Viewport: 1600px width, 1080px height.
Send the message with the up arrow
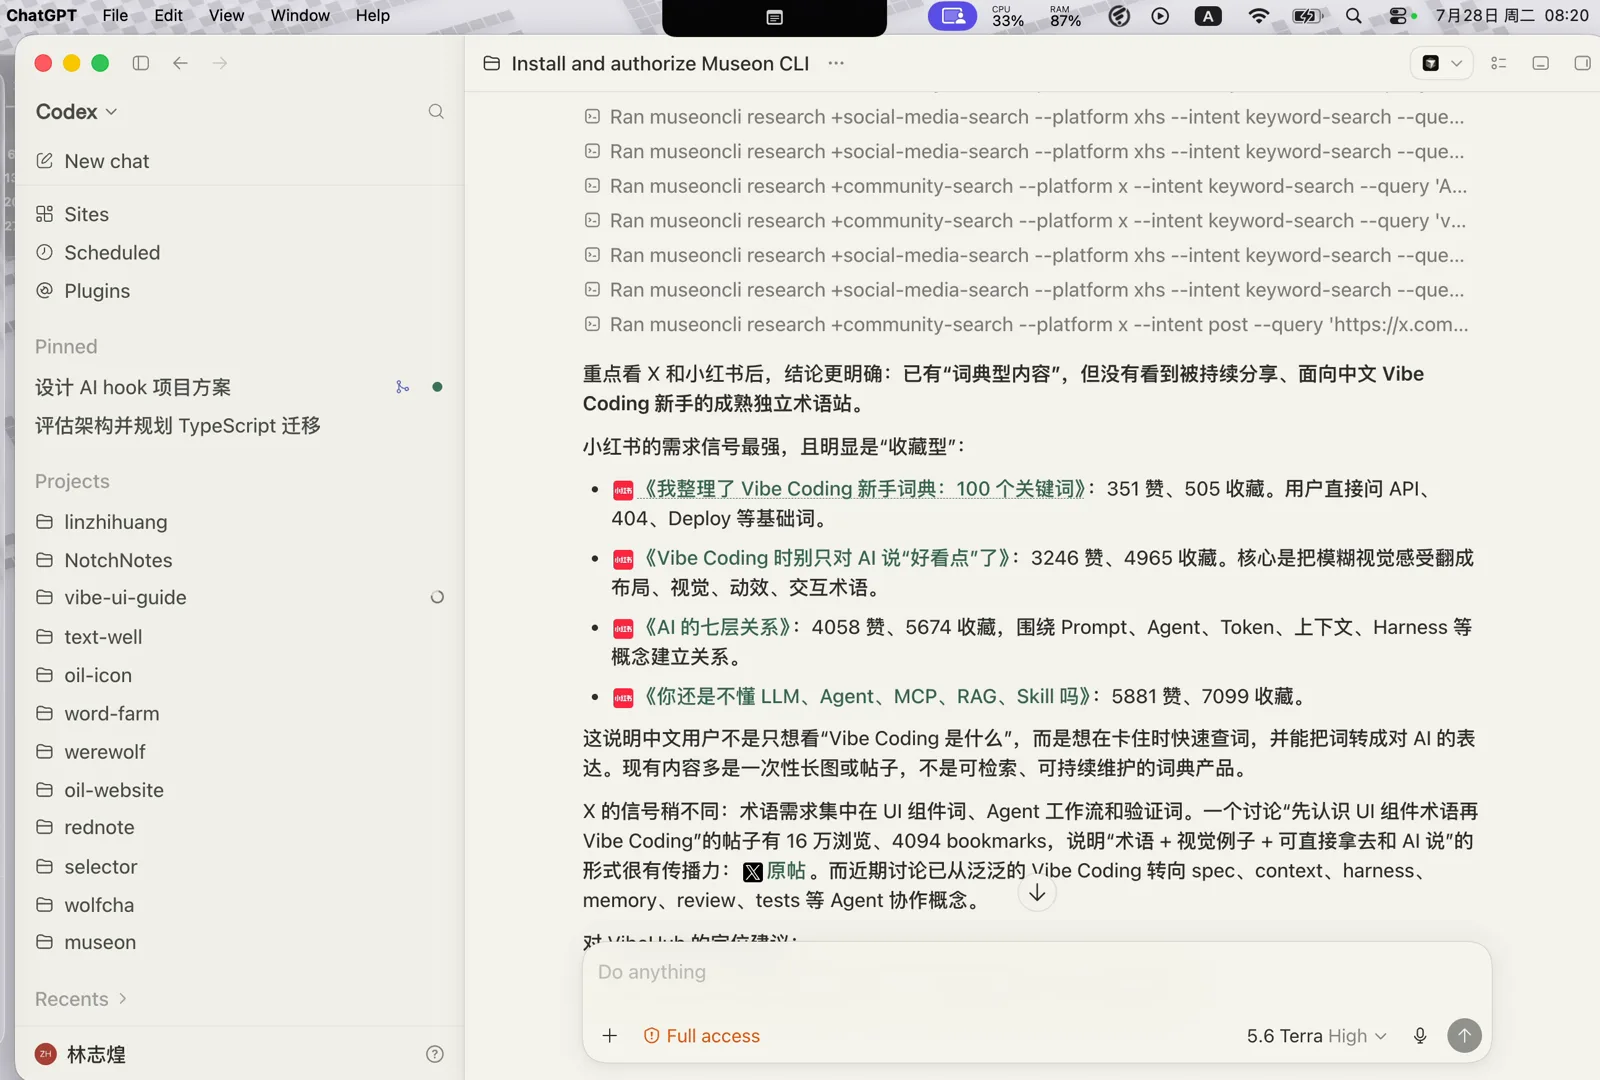(x=1464, y=1036)
